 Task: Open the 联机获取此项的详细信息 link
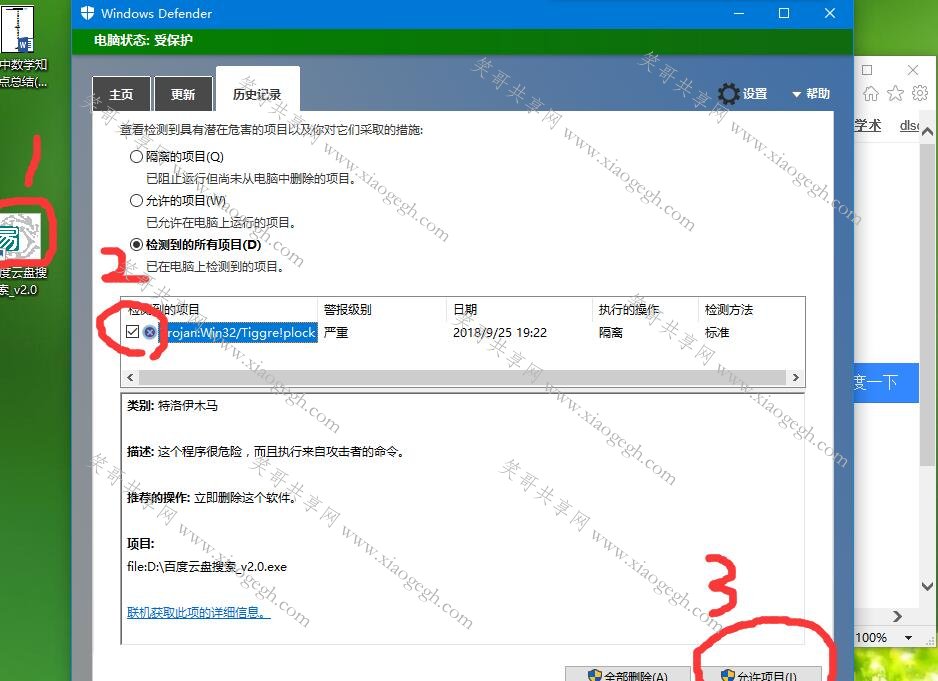(199, 612)
